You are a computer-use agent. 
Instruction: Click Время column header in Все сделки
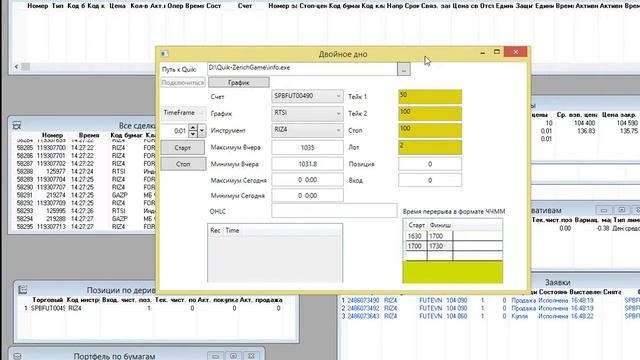[89, 135]
